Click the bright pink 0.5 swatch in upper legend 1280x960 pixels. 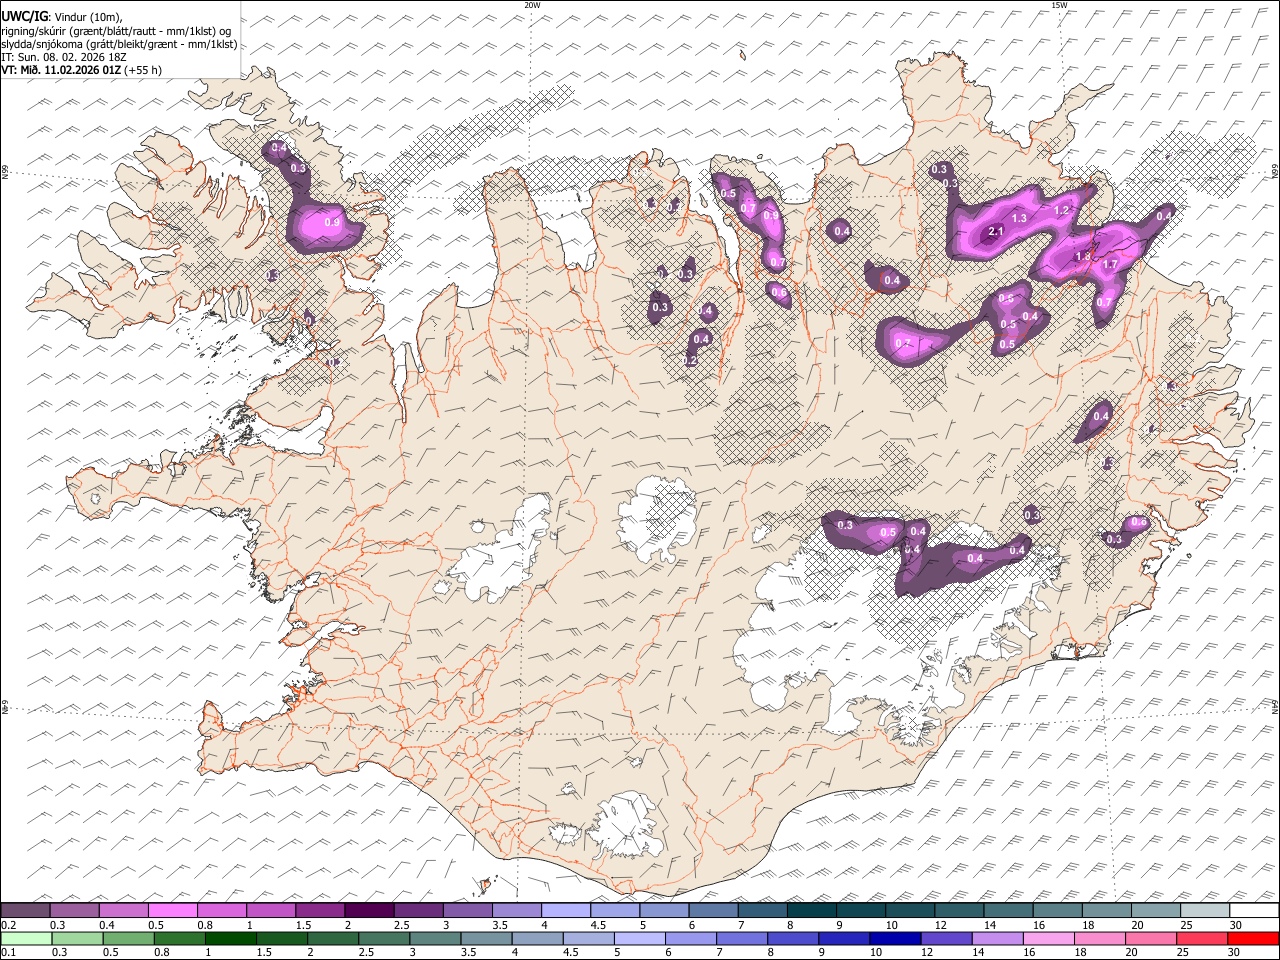173,910
